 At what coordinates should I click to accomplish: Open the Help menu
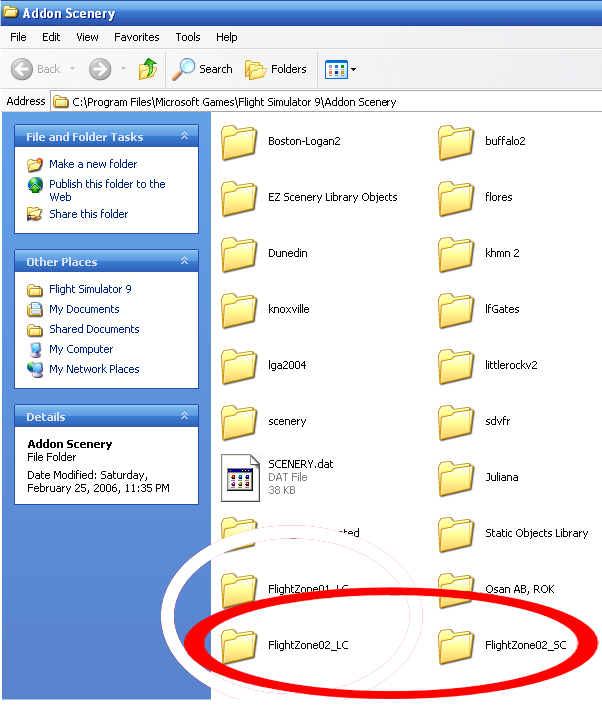click(226, 37)
